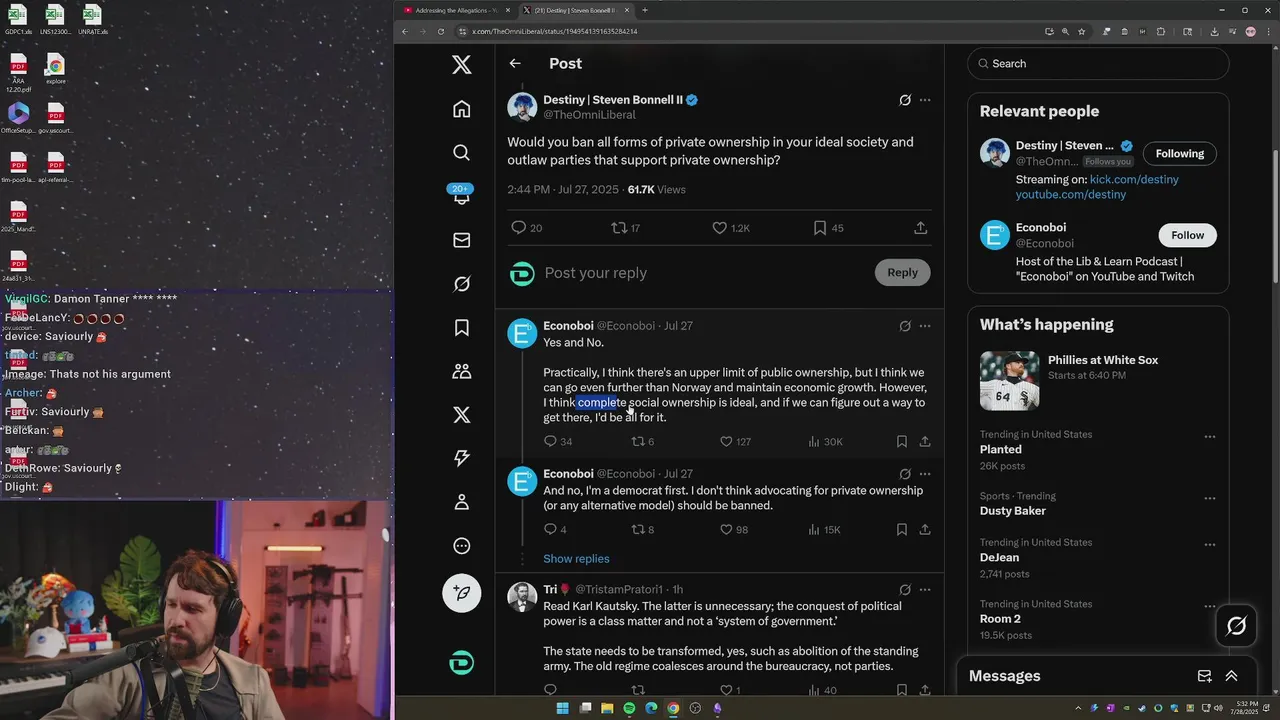This screenshot has height=720, width=1280.
Task: Compose new message in Messages drawer
Action: coord(1204,676)
